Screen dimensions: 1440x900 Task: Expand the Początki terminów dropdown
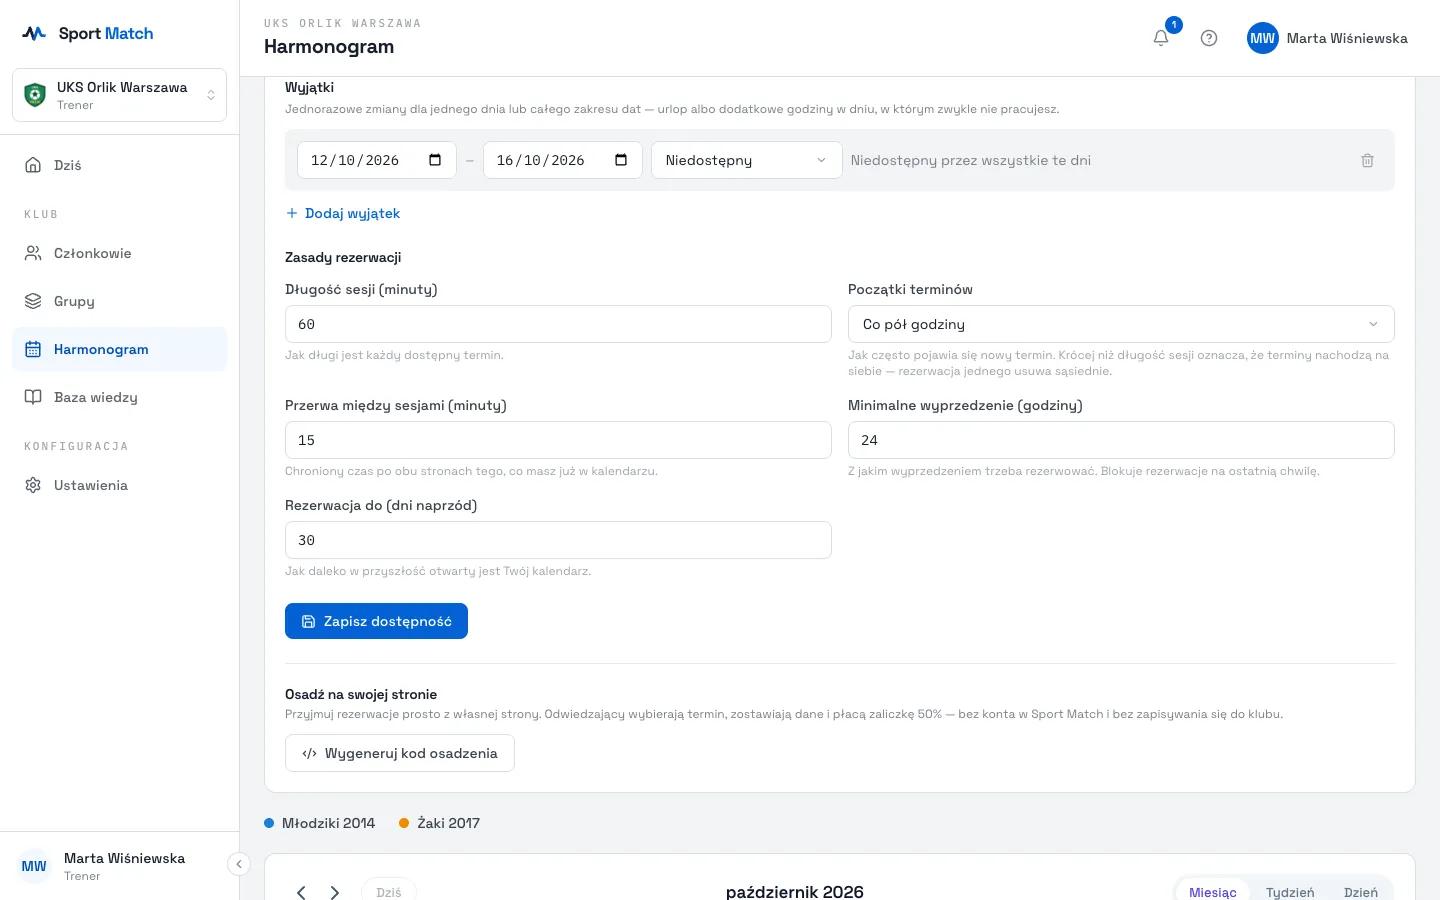[1121, 324]
